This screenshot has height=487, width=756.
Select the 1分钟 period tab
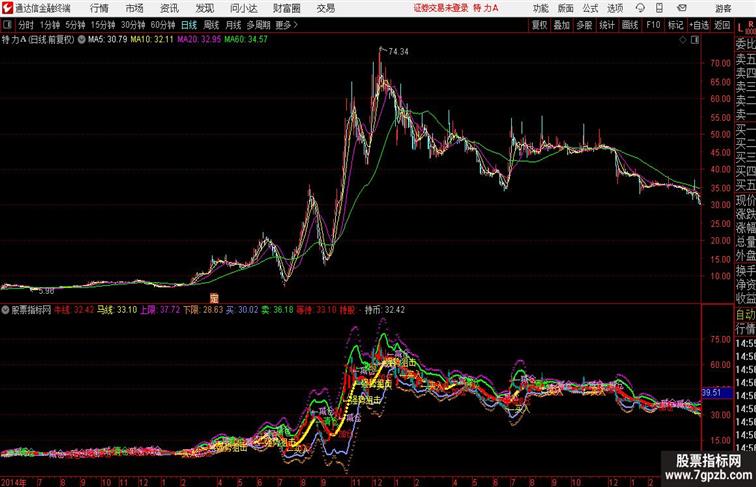(x=50, y=25)
